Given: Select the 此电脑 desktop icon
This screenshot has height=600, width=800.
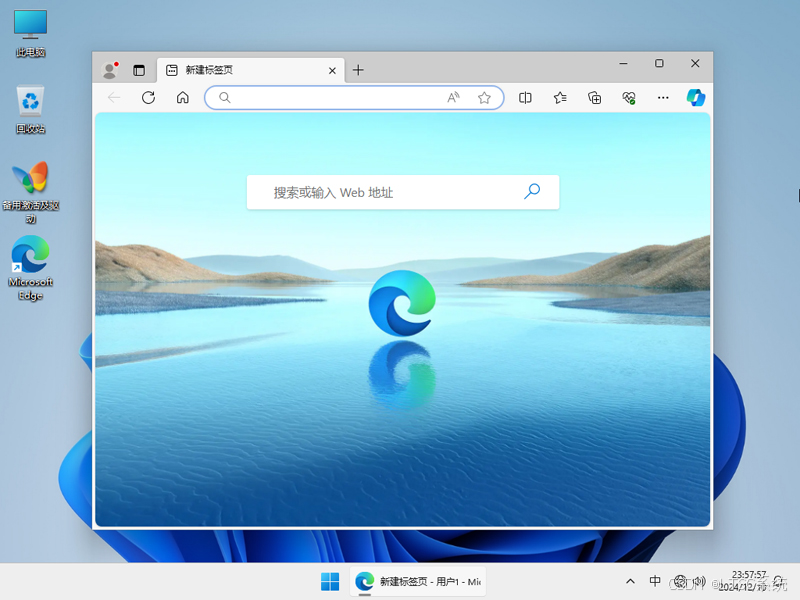Looking at the screenshot, I should click(31, 33).
